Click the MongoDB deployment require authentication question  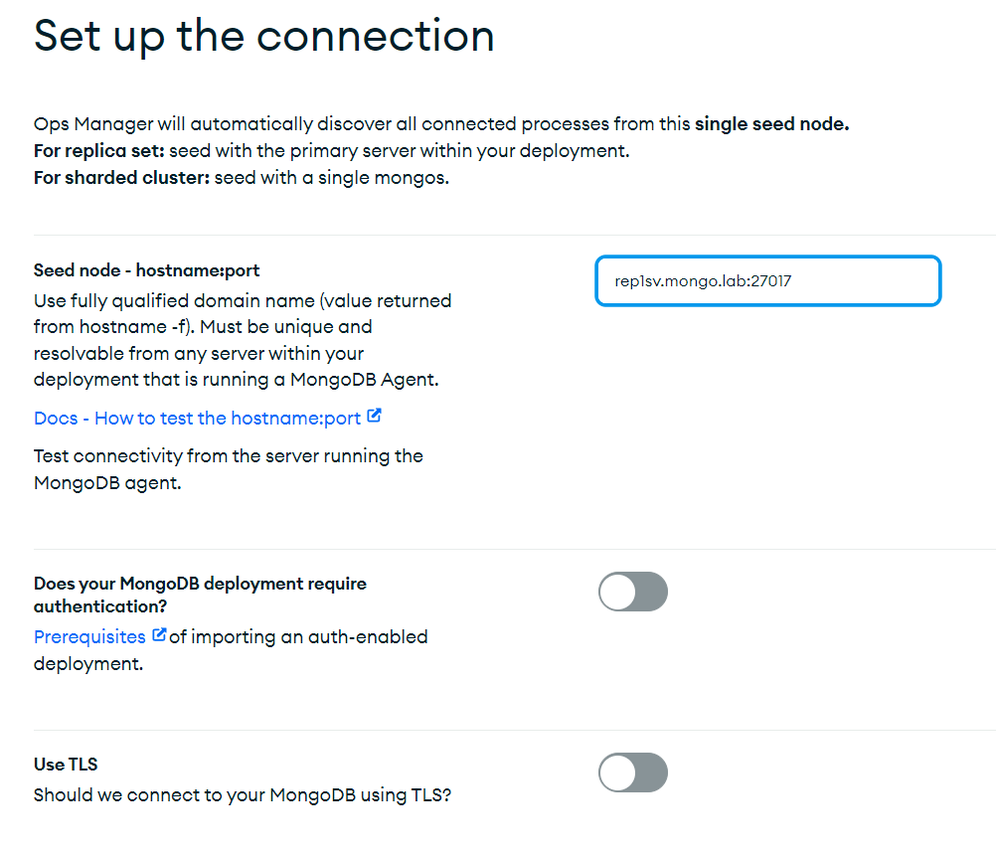(200, 595)
